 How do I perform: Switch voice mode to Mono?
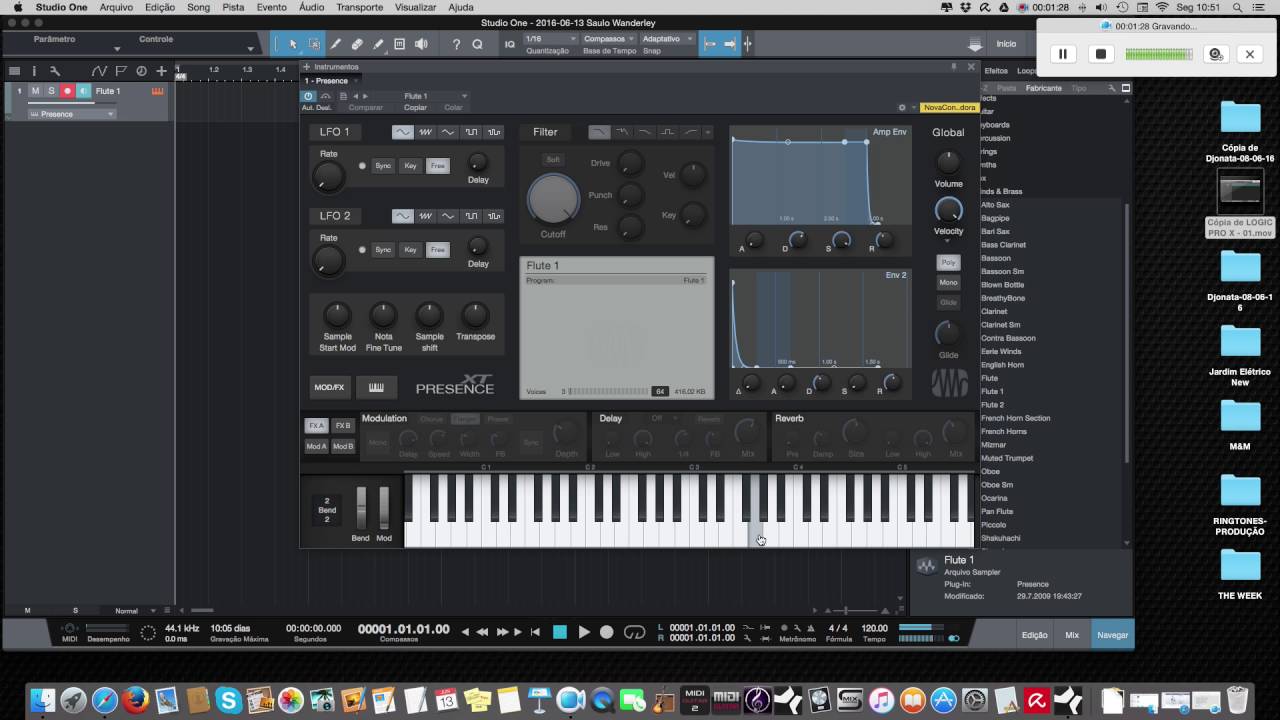[948, 282]
